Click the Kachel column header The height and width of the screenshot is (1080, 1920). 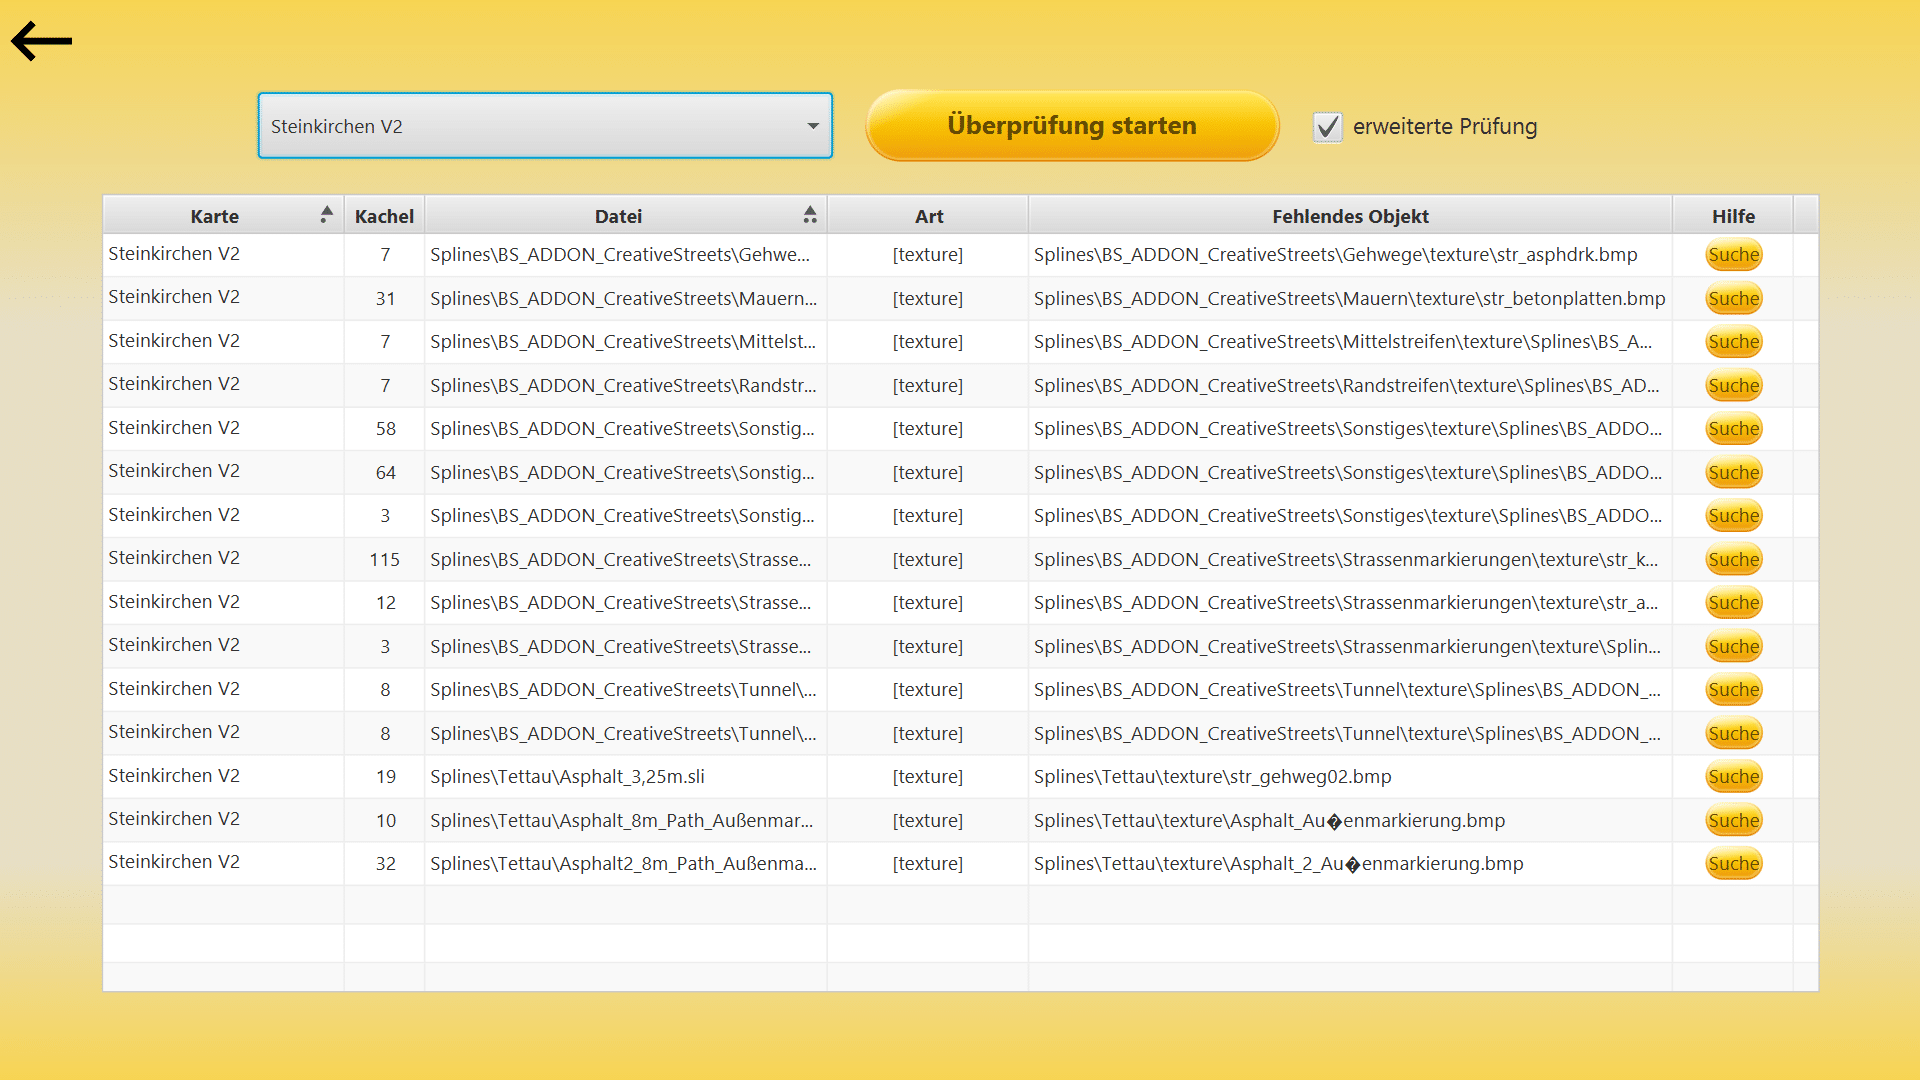click(x=384, y=216)
